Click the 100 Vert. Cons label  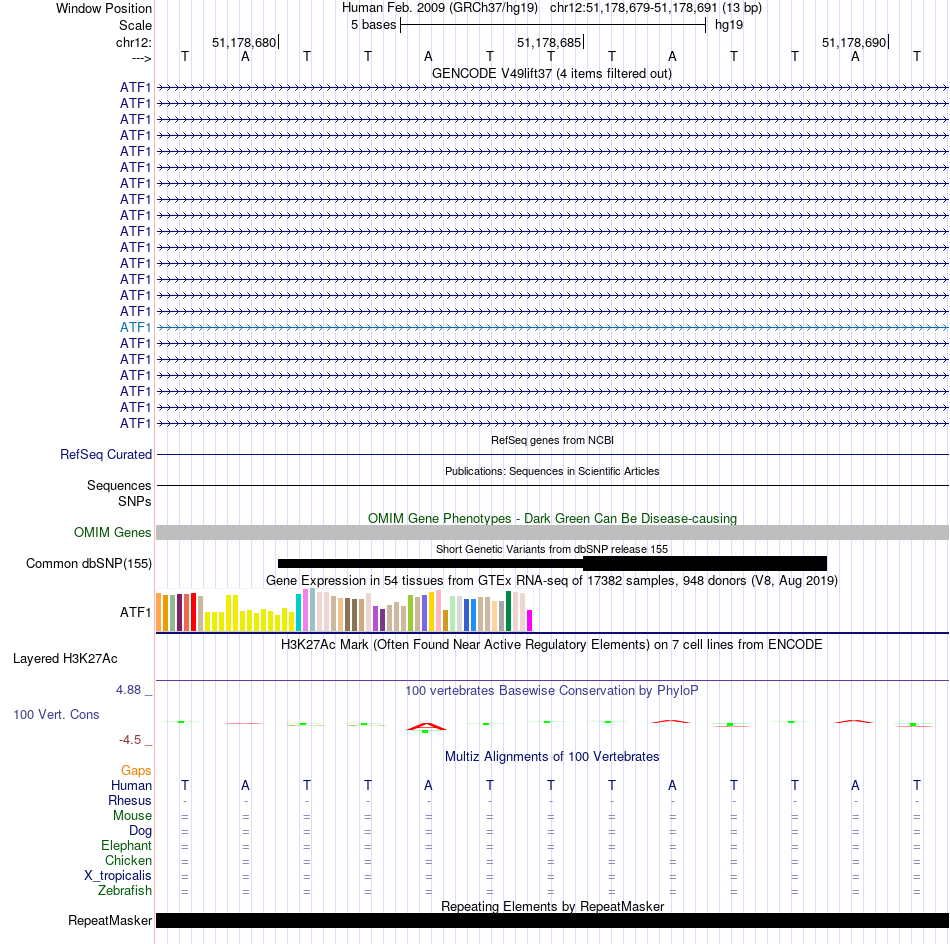[x=56, y=715]
